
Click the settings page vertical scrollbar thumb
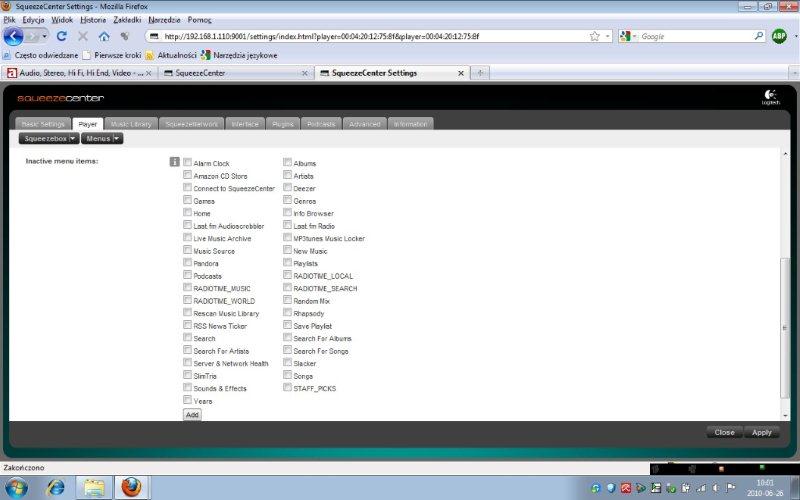[x=785, y=328]
